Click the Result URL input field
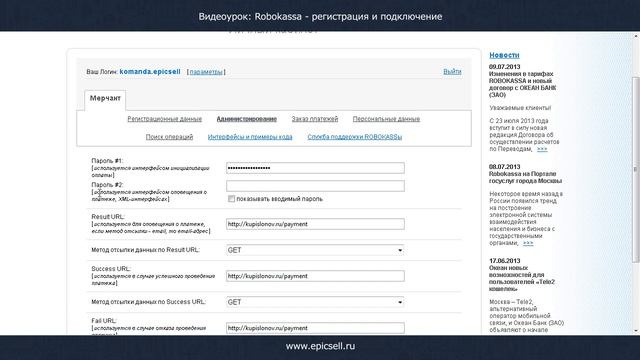This screenshot has height=360, width=640. [315, 224]
